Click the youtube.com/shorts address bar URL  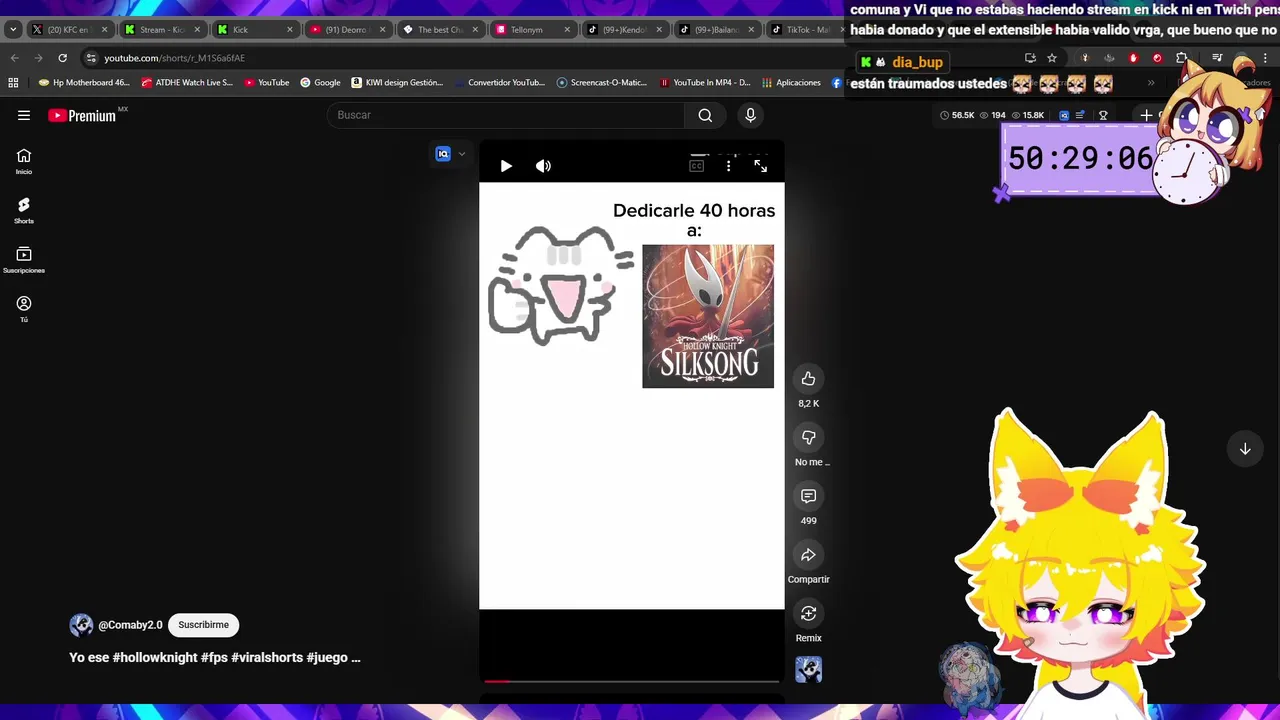point(175,58)
